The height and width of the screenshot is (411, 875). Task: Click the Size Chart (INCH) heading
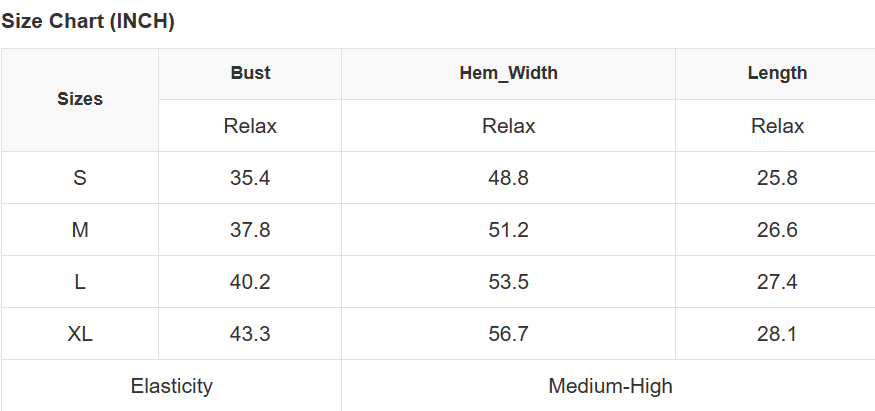click(x=88, y=22)
